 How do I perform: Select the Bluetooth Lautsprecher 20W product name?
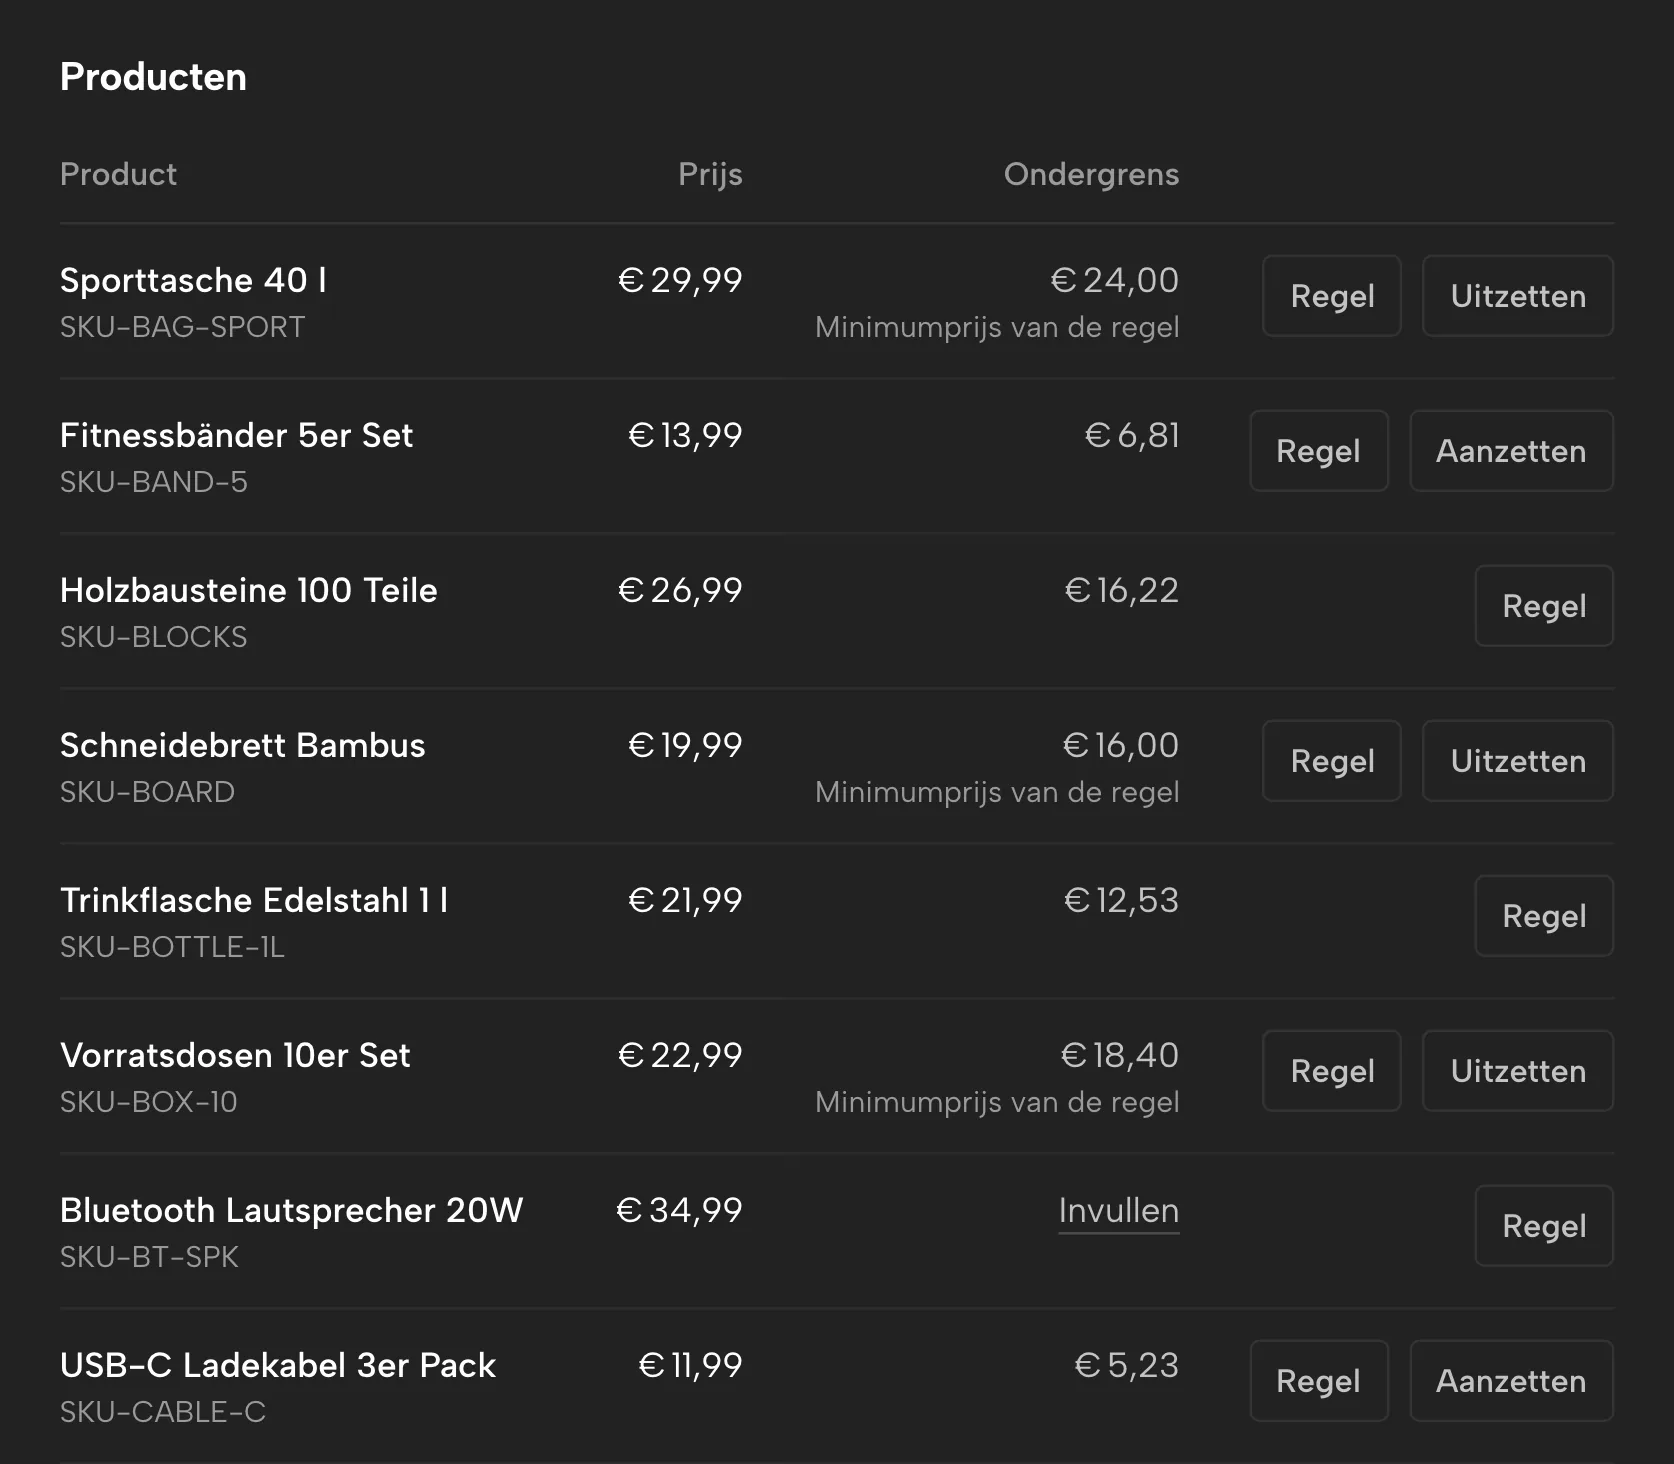click(291, 1210)
